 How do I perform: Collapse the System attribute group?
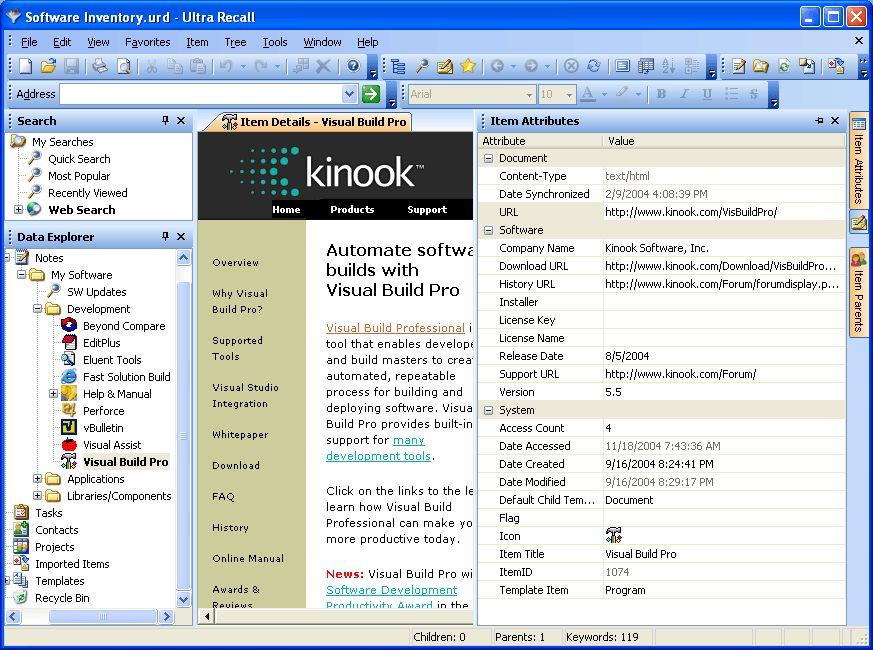(488, 410)
